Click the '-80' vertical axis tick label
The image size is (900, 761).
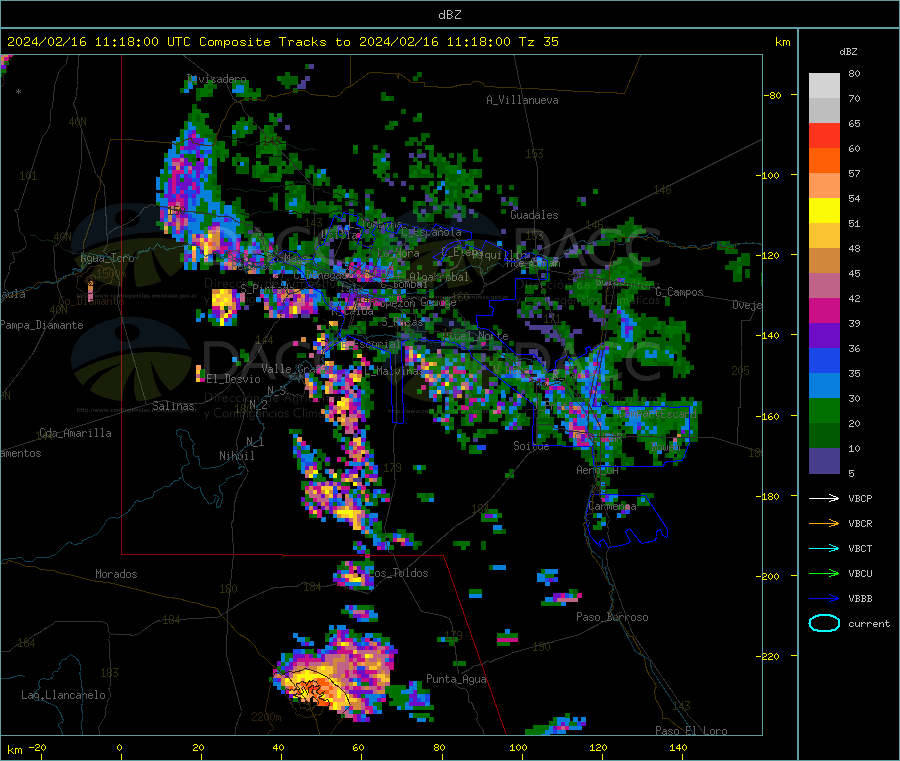[772, 95]
